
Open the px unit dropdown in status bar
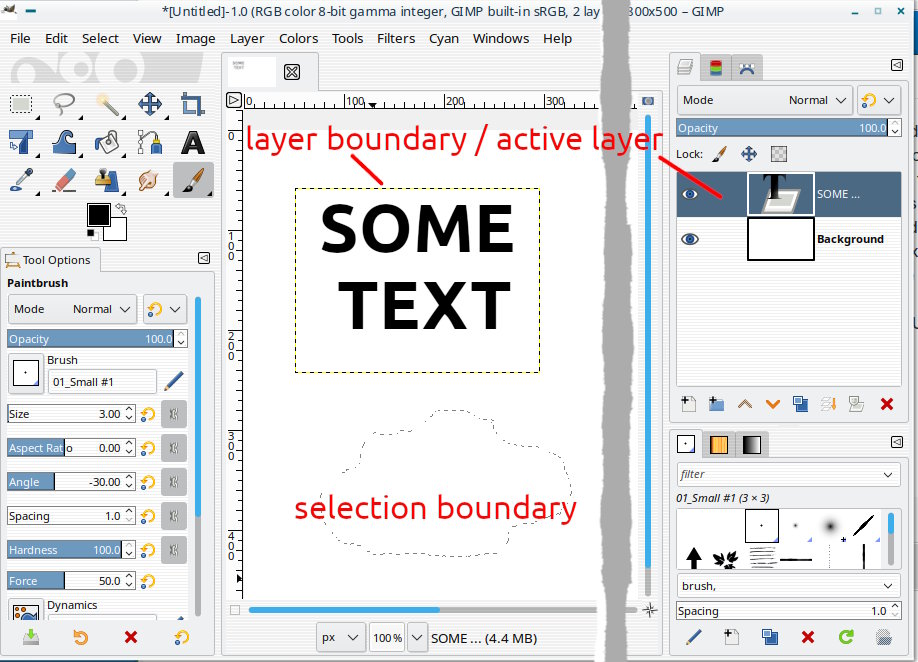[341, 637]
